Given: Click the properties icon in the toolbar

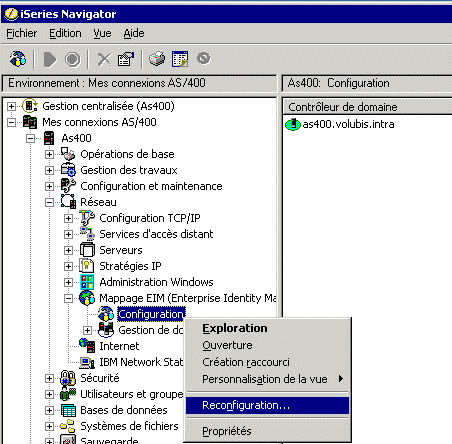Looking at the screenshot, I should click(126, 59).
